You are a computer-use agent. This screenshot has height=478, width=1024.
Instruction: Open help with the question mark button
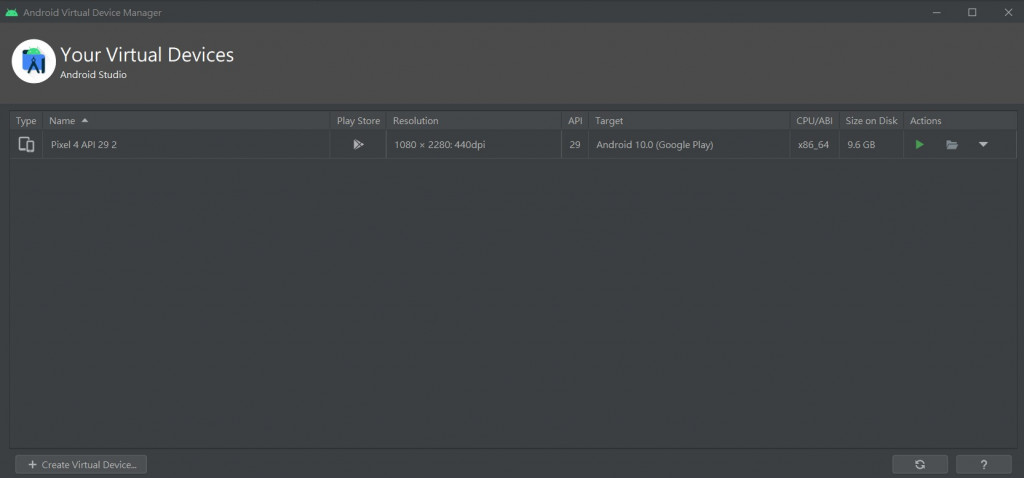tap(984, 464)
